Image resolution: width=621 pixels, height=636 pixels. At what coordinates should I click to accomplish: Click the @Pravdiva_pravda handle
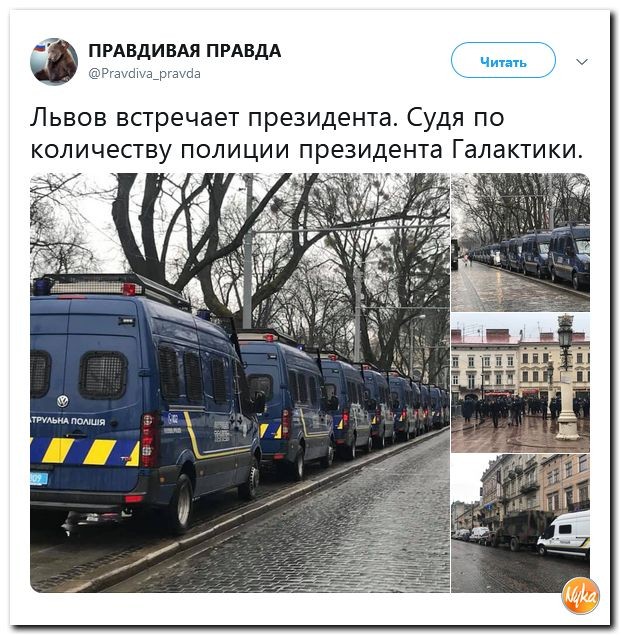pyautogui.click(x=144, y=74)
